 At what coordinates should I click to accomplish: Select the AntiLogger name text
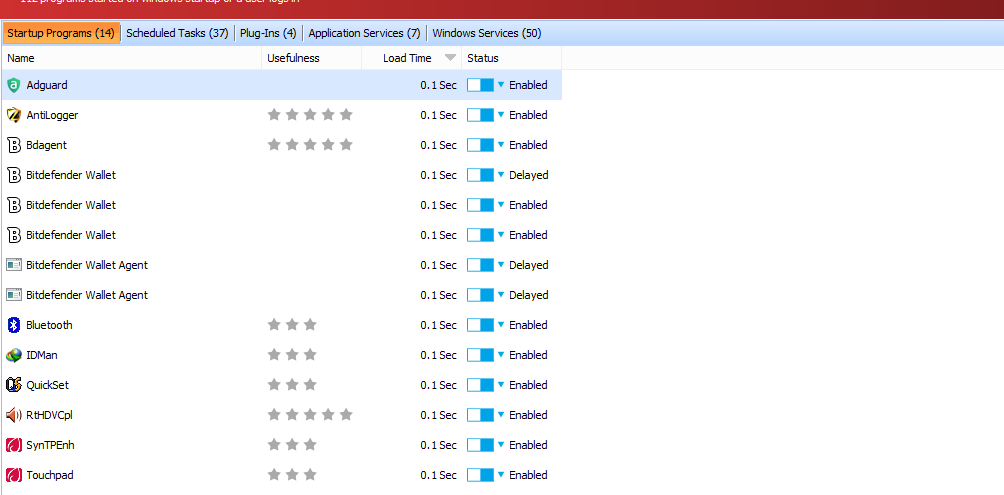(x=52, y=115)
